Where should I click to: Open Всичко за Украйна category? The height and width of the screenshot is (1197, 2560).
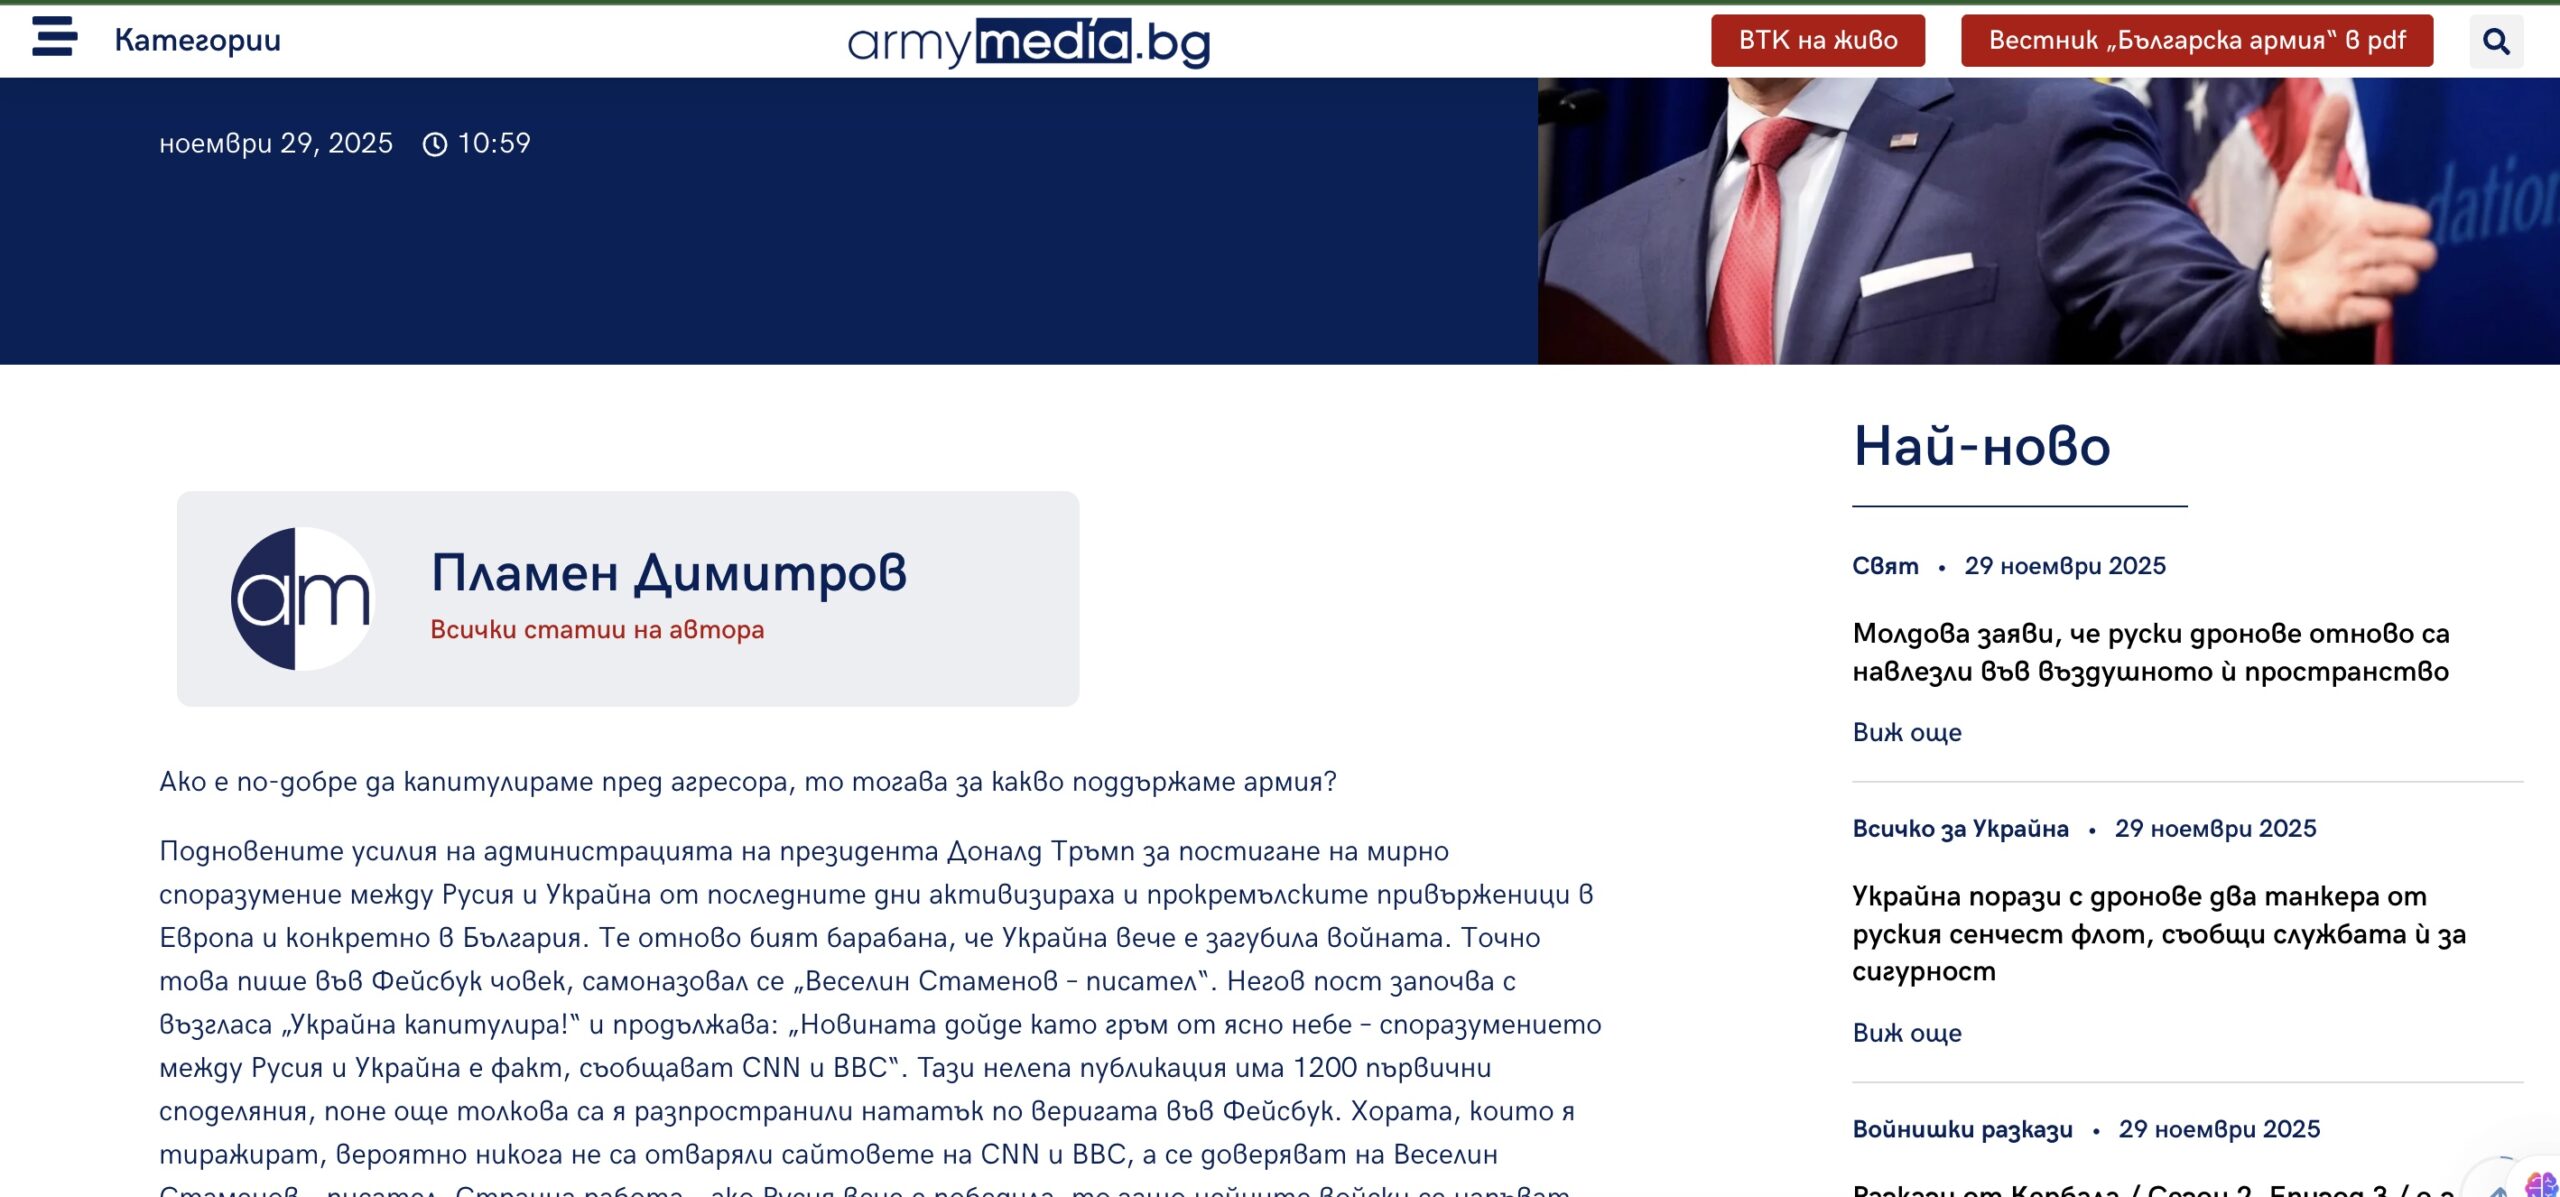click(x=1960, y=828)
